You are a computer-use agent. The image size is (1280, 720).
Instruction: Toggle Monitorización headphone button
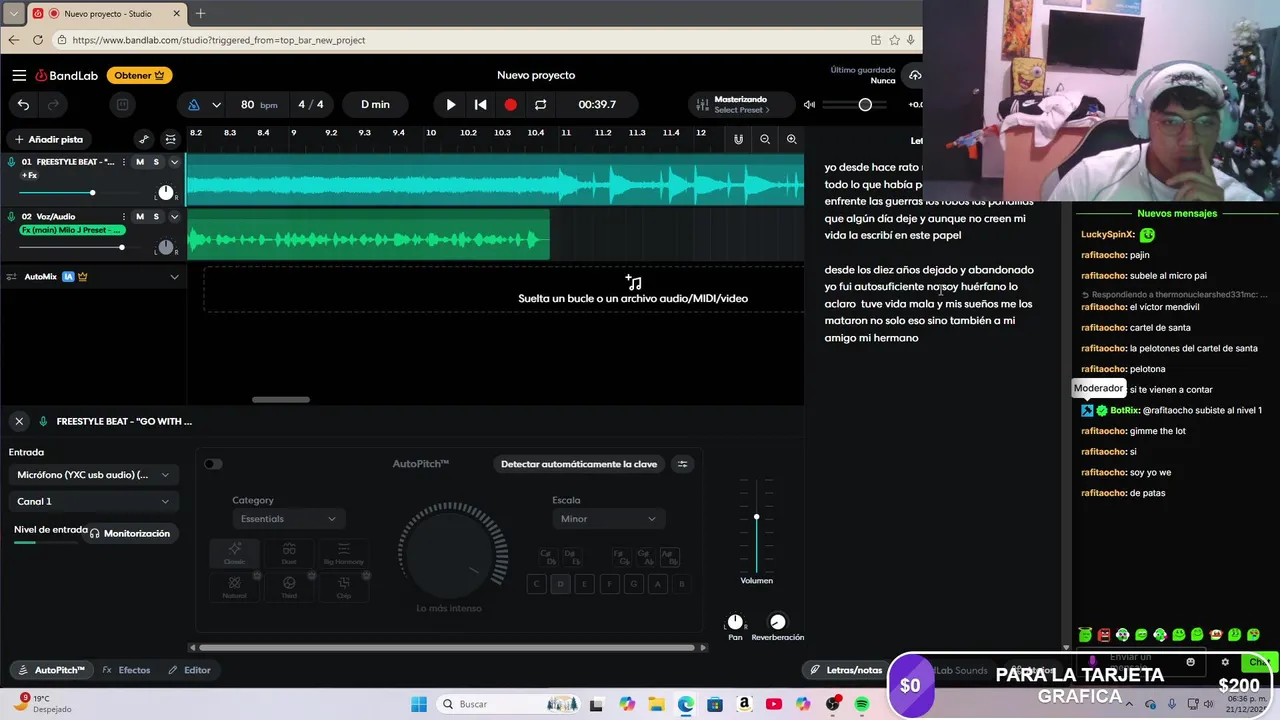[x=130, y=533]
